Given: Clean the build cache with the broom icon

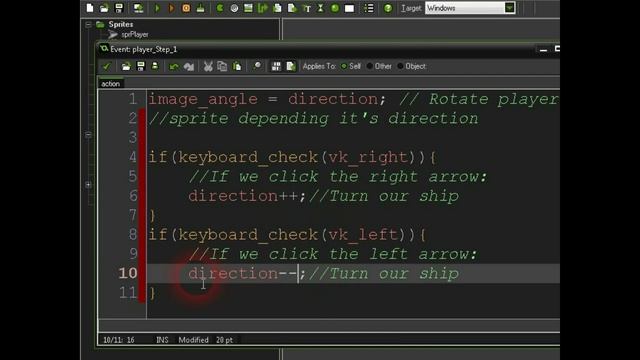Looking at the screenshot, I should [200, 8].
